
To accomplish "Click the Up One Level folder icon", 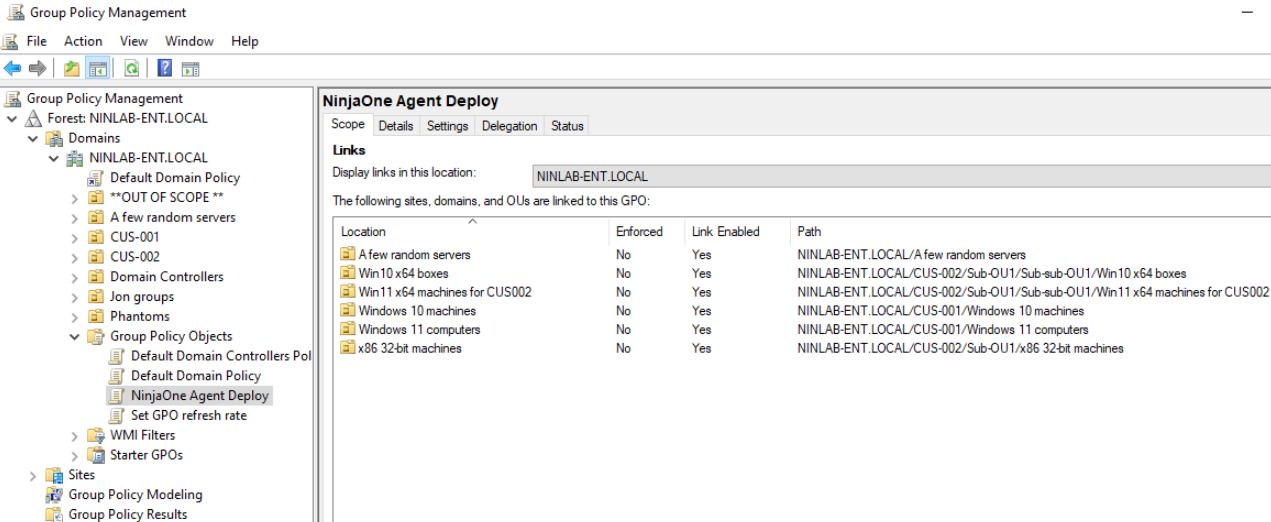I will tap(72, 68).
